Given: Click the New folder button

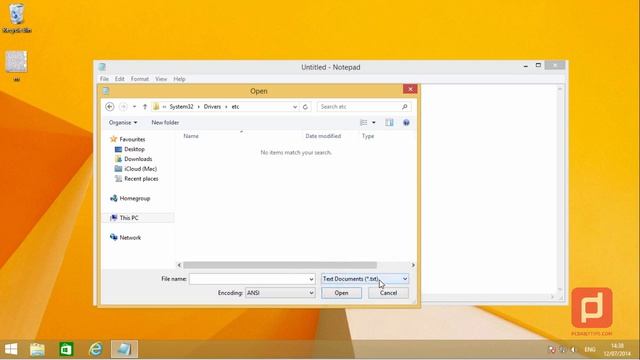Looking at the screenshot, I should 165,122.
